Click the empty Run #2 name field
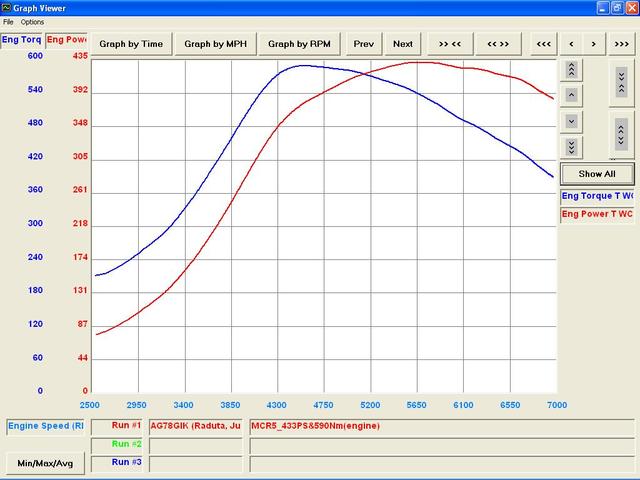Viewport: 640px width, 480px height. pyautogui.click(x=196, y=445)
